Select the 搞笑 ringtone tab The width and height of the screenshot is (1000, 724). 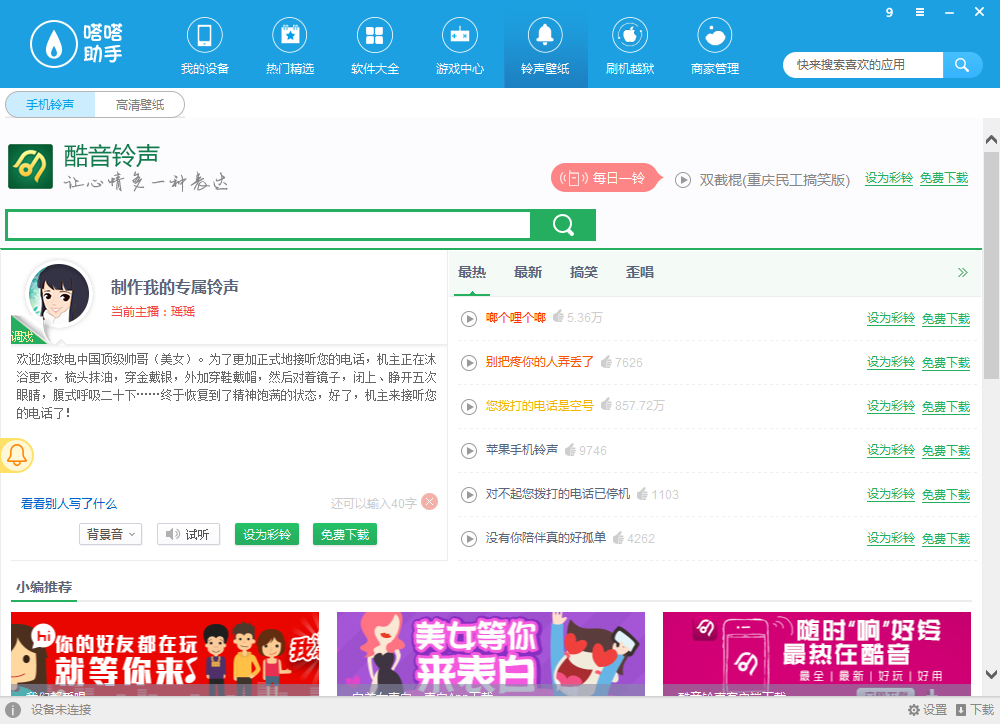pos(584,272)
